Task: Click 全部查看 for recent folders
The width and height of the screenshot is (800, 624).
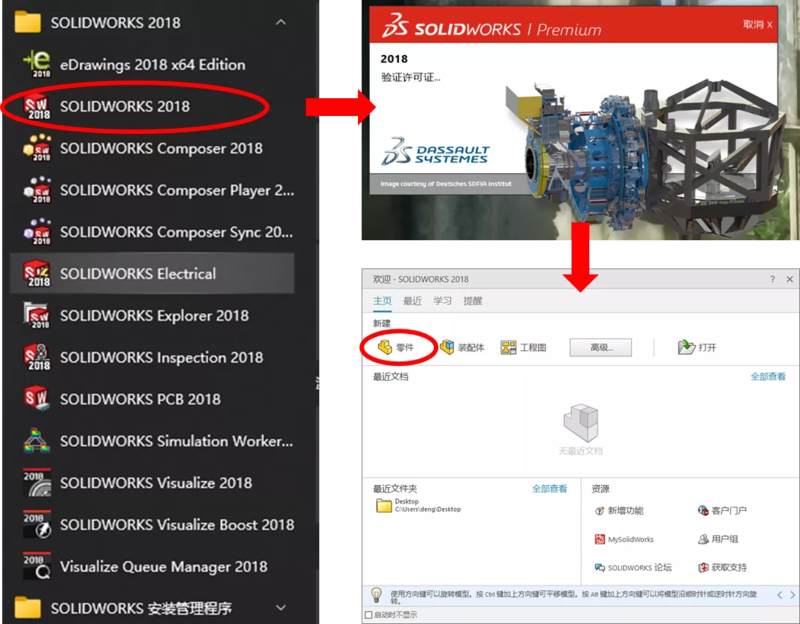Action: coord(549,488)
